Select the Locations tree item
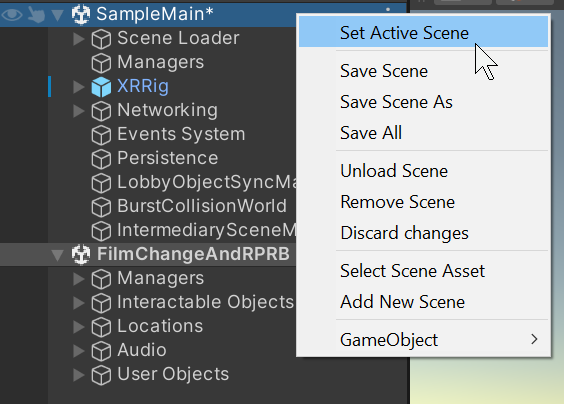 160,326
